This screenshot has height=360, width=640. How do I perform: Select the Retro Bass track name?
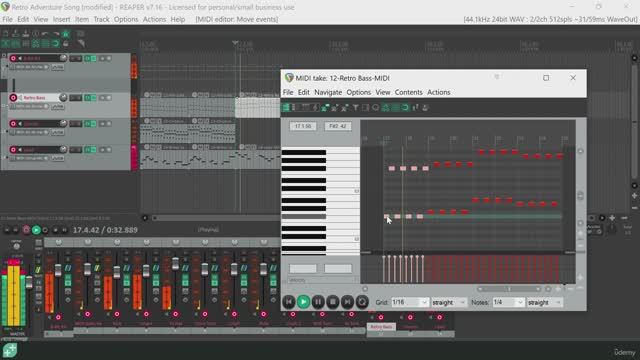[35, 98]
